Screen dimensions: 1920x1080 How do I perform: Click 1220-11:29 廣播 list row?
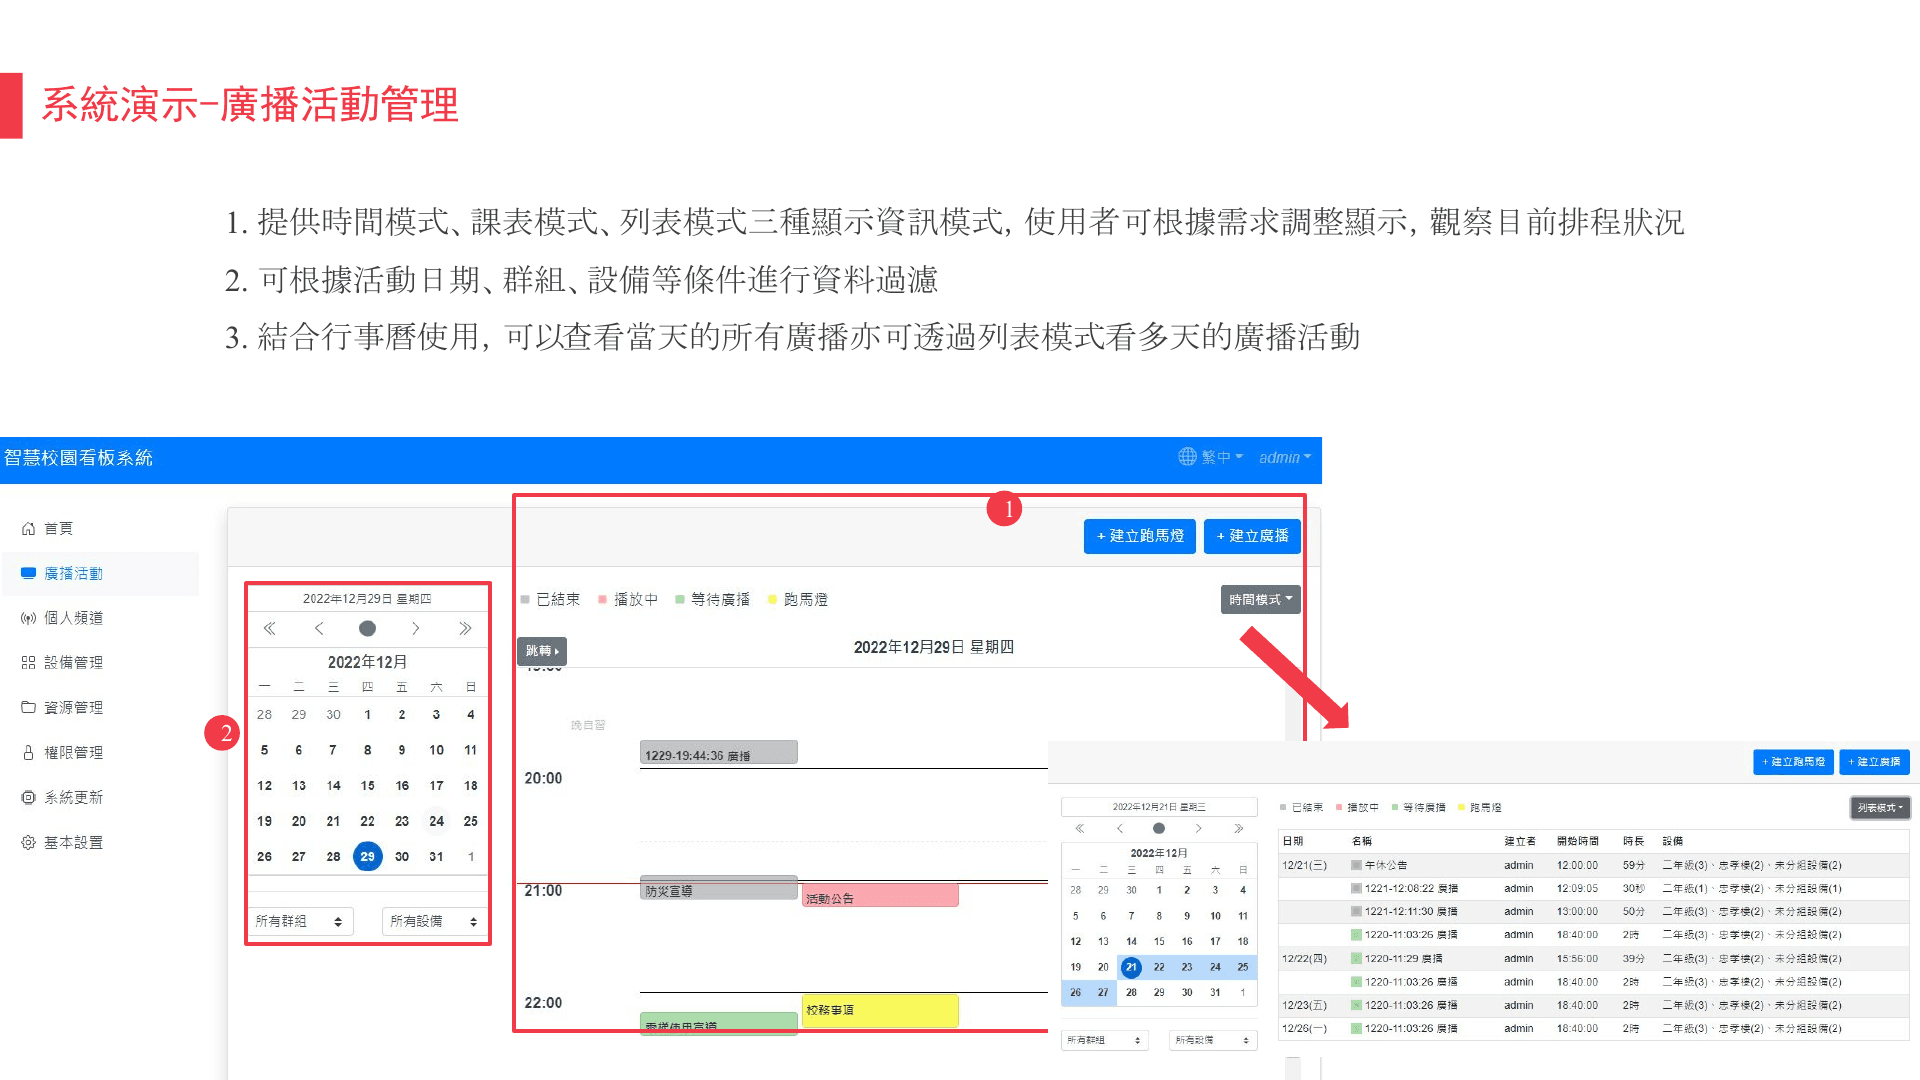[1594, 958]
